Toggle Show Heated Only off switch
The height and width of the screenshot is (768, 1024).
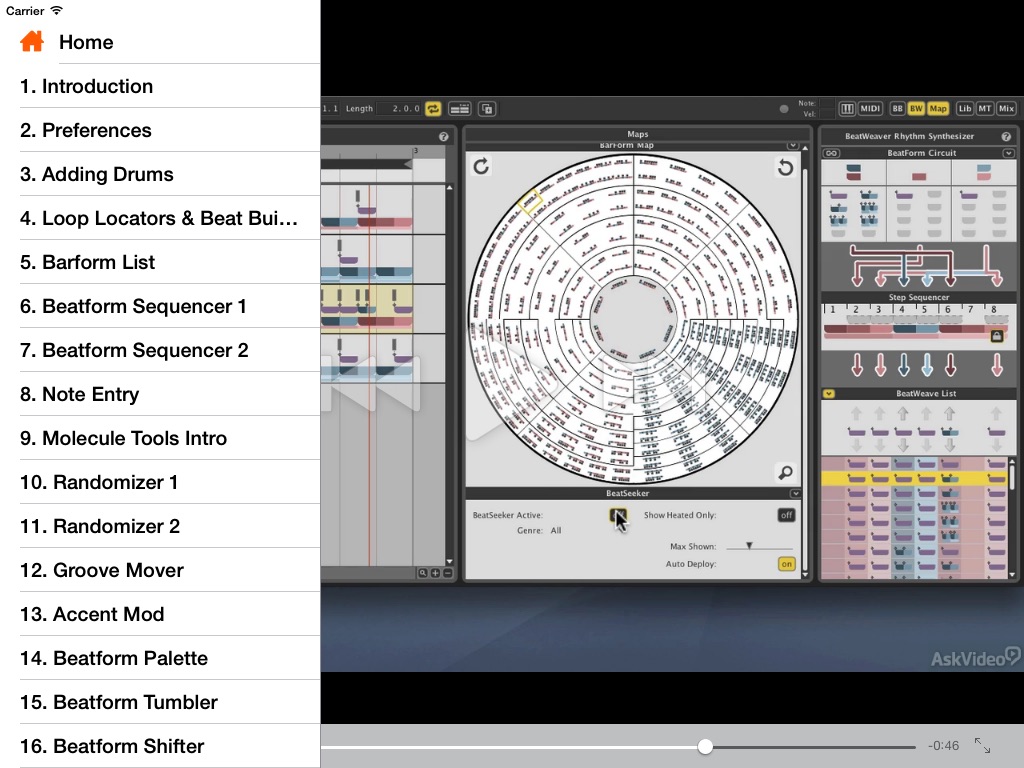787,515
